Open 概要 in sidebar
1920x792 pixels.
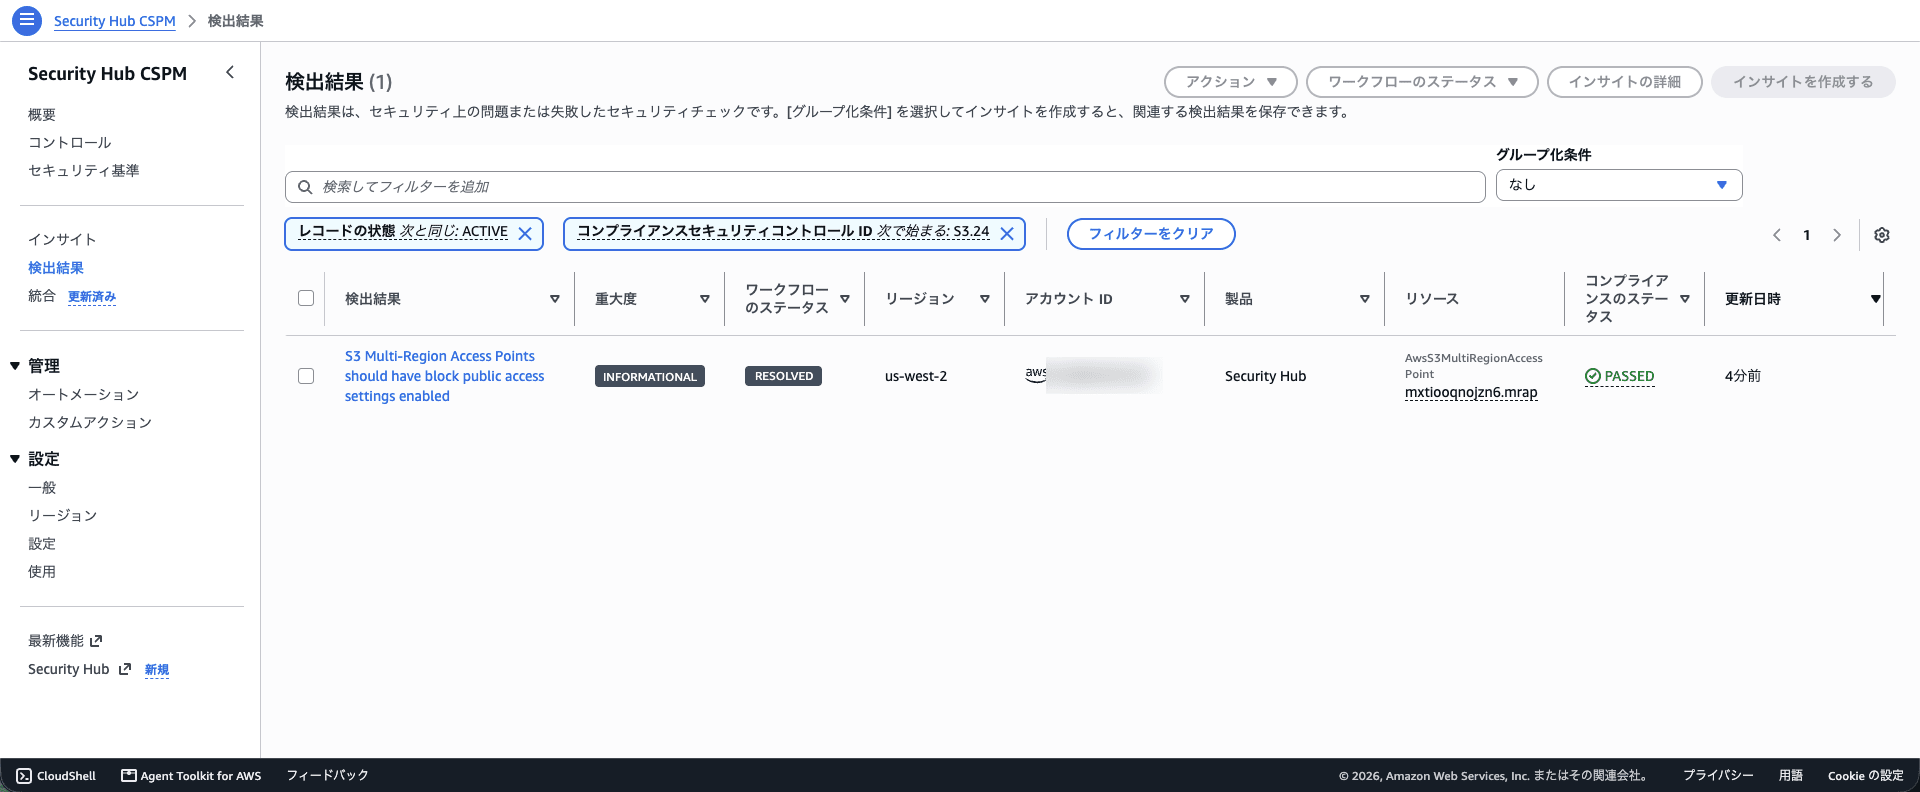point(42,114)
